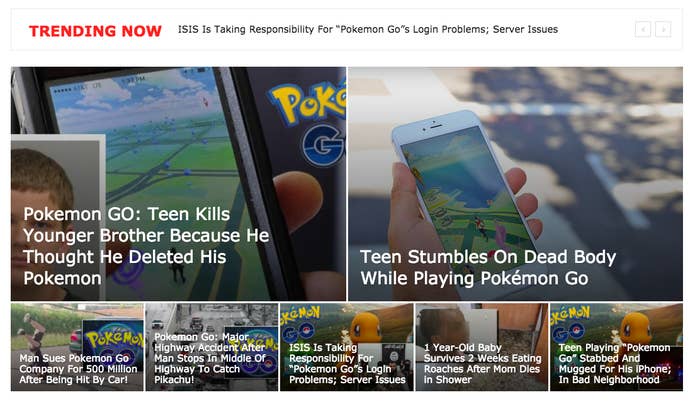Open Teen Stumbles On Dead Body headline
The width and height of the screenshot is (700, 407).
click(x=488, y=267)
